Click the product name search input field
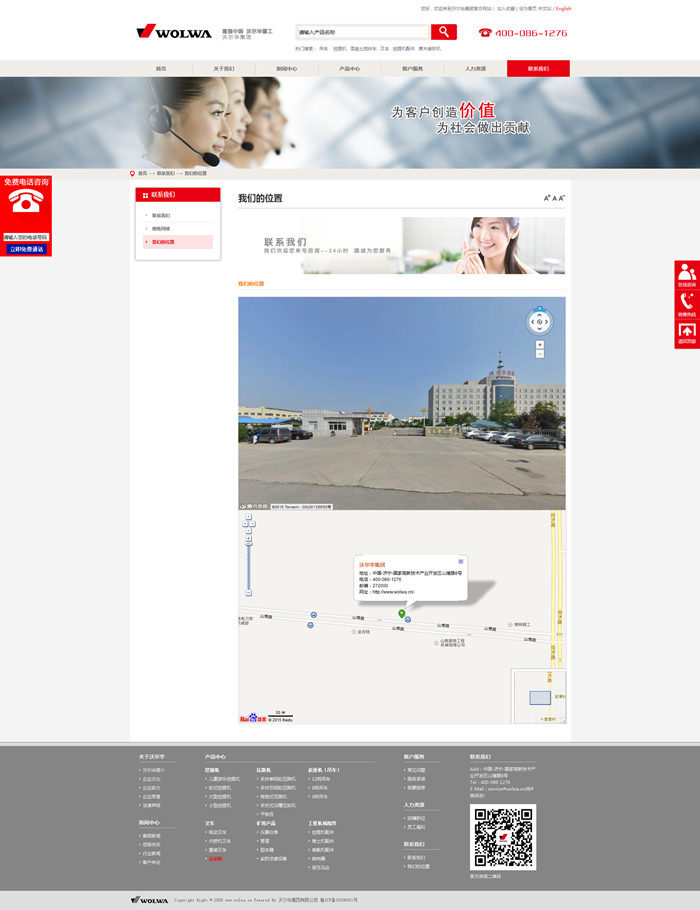The width and height of the screenshot is (700, 910). [362, 32]
